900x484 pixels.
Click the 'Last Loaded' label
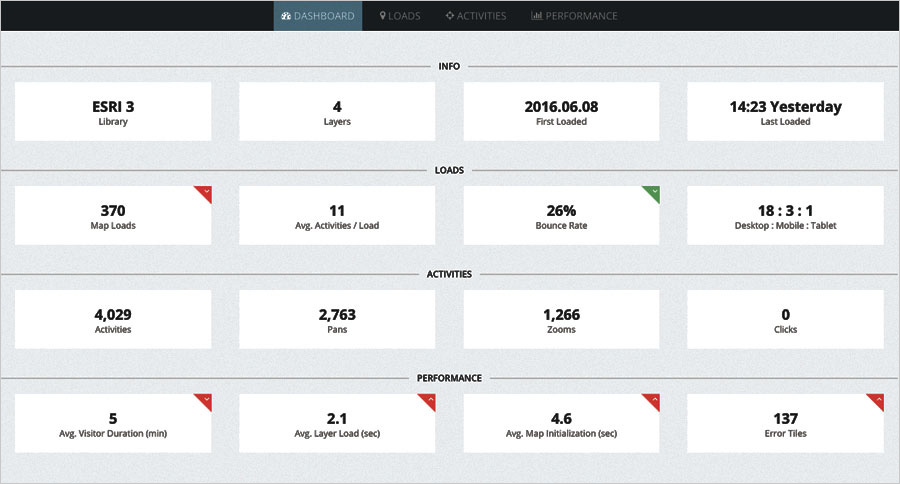(x=785, y=122)
